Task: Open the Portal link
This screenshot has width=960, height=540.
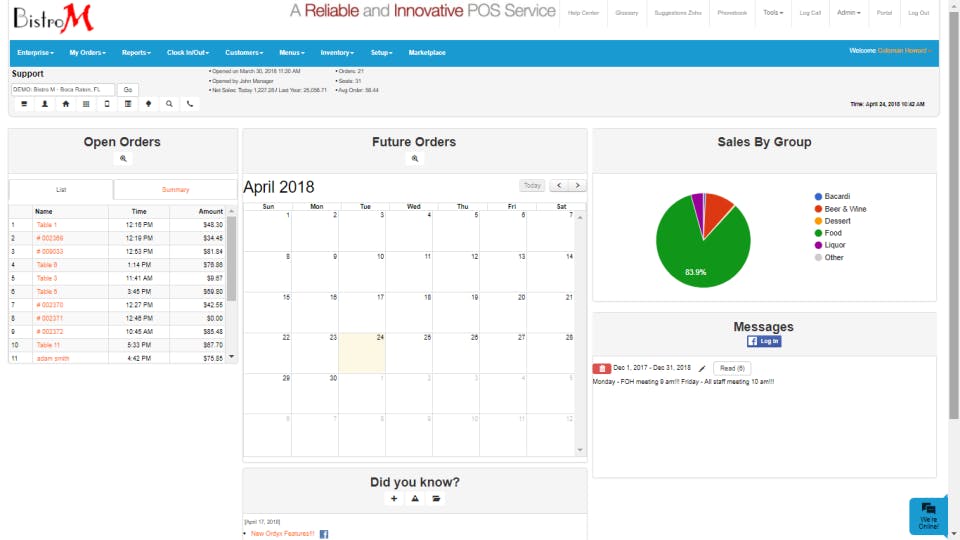Action: coord(884,13)
